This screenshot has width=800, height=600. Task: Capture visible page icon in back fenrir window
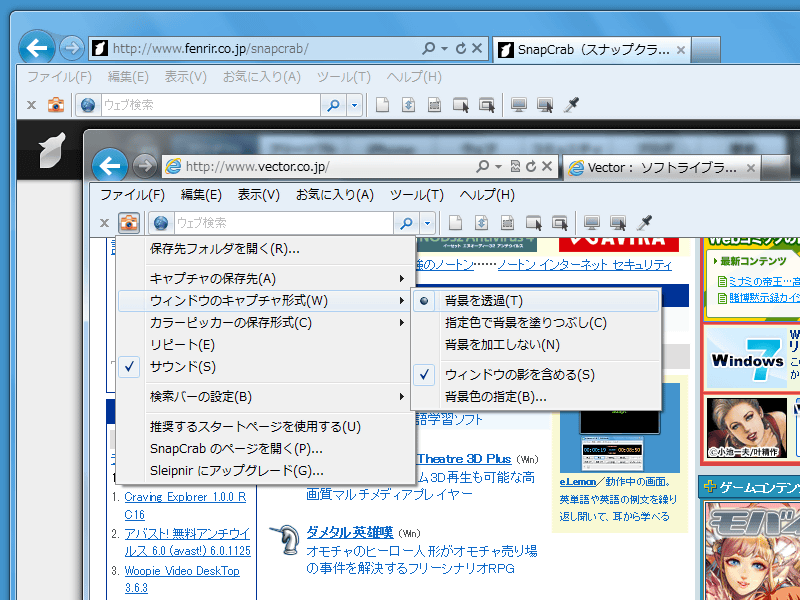tap(382, 105)
